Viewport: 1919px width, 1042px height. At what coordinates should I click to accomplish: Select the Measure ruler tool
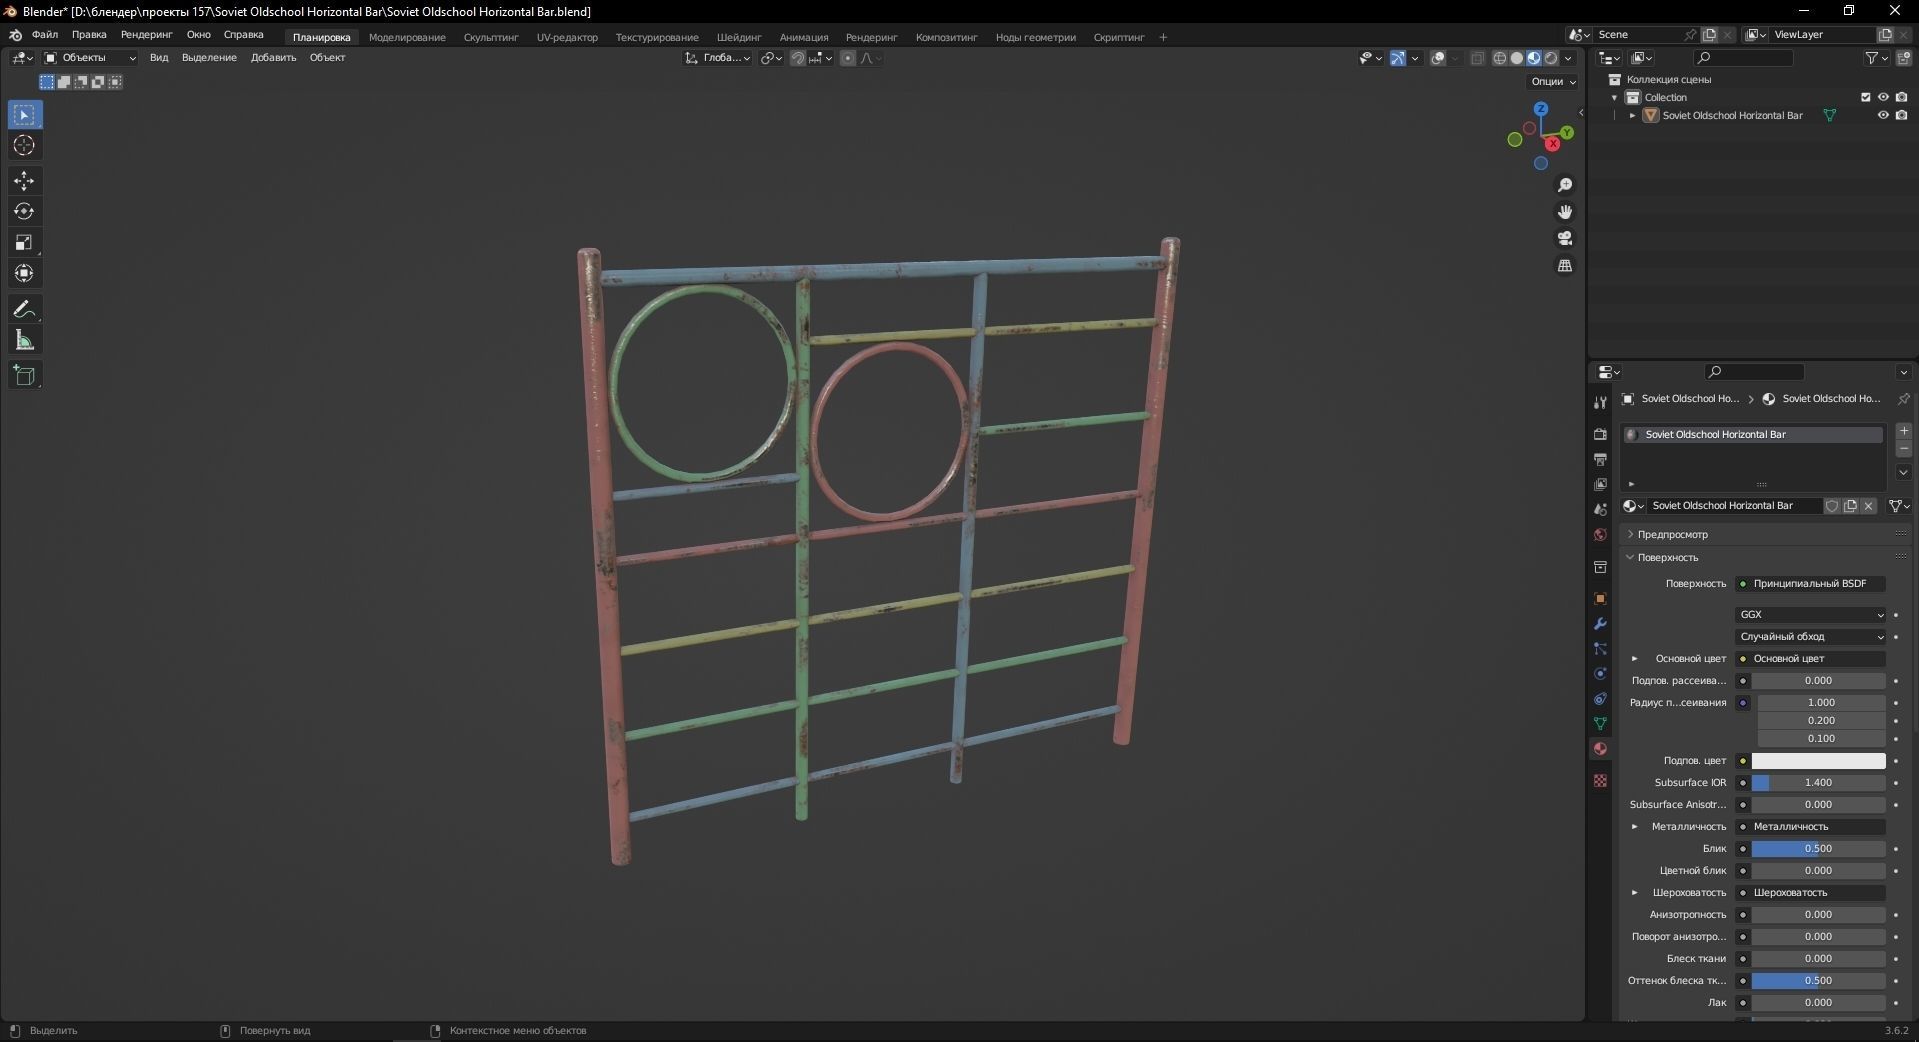[x=25, y=341]
